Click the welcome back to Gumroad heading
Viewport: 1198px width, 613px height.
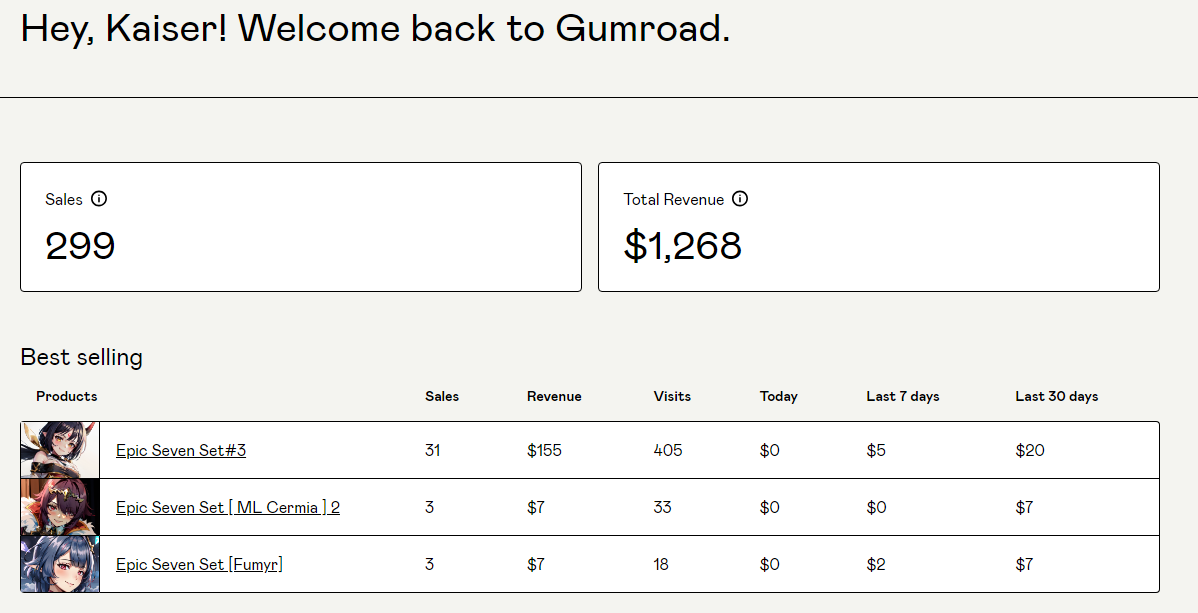tap(375, 29)
